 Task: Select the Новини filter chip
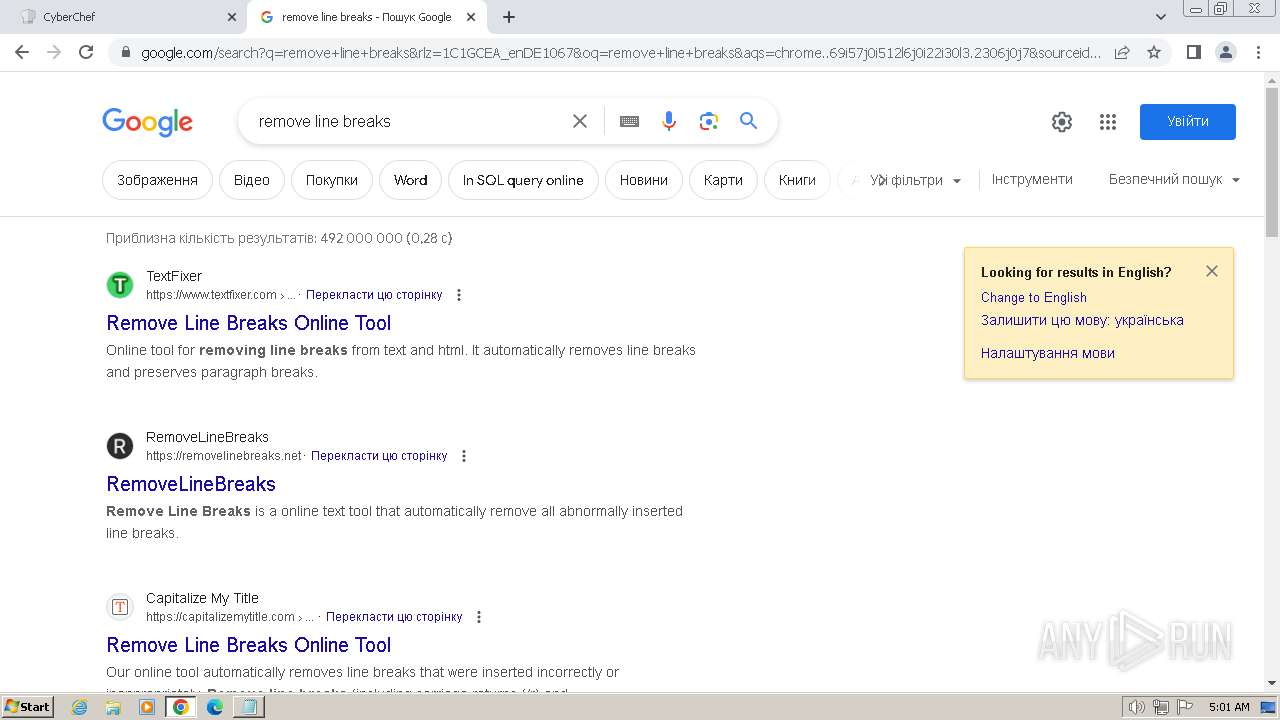point(644,180)
